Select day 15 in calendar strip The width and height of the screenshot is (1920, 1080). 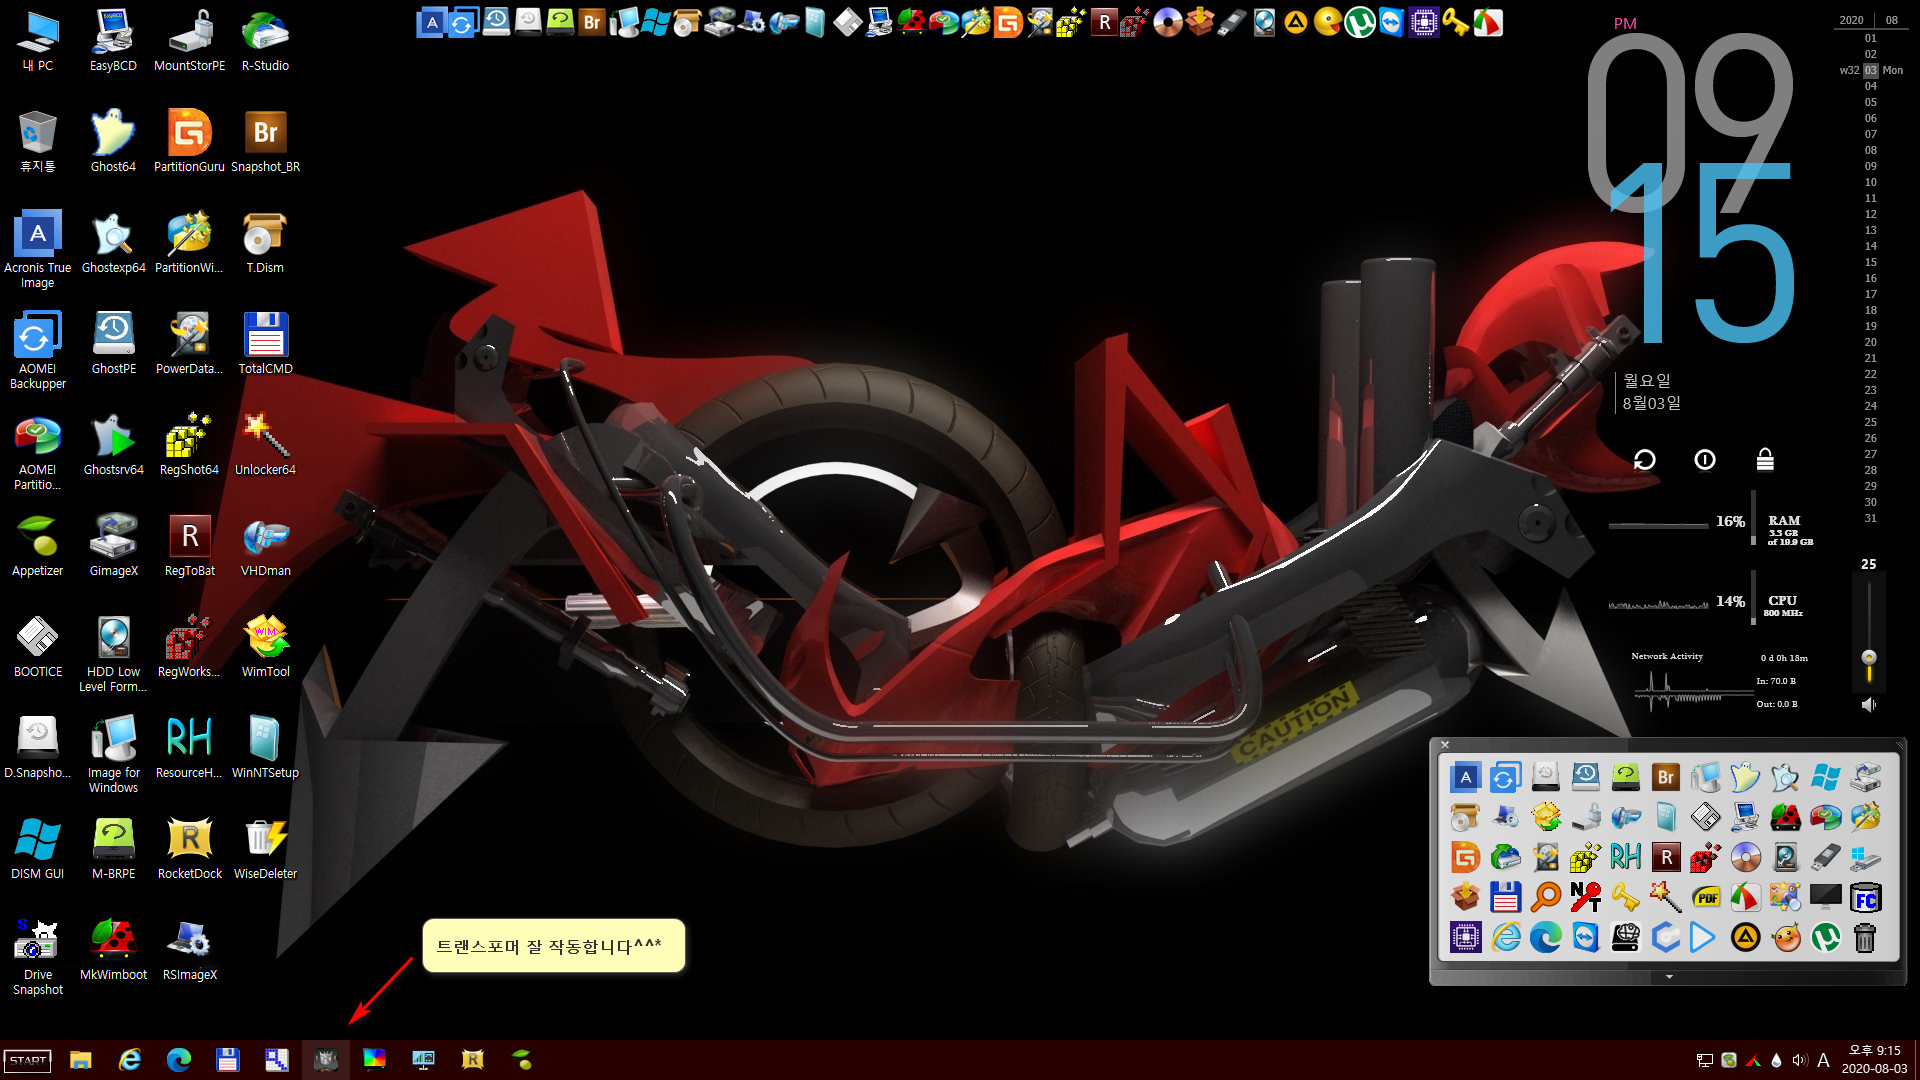[x=1870, y=262]
